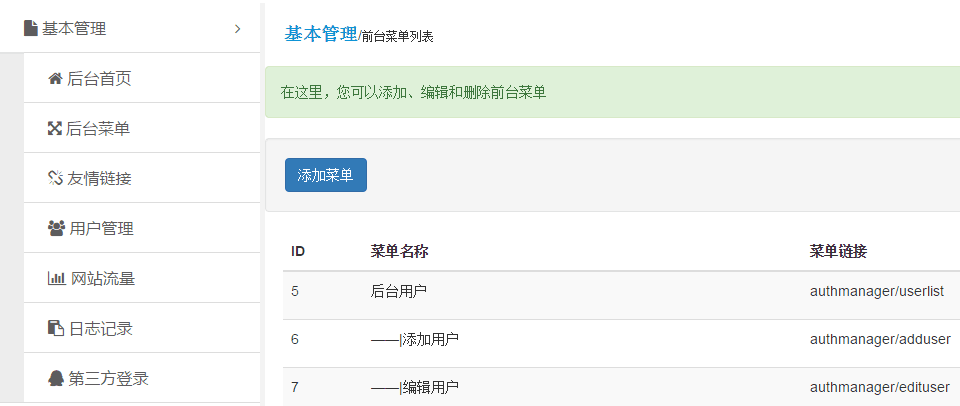960x406 pixels.
Task: Click the authmanager/adduser link text
Action: tap(880, 339)
